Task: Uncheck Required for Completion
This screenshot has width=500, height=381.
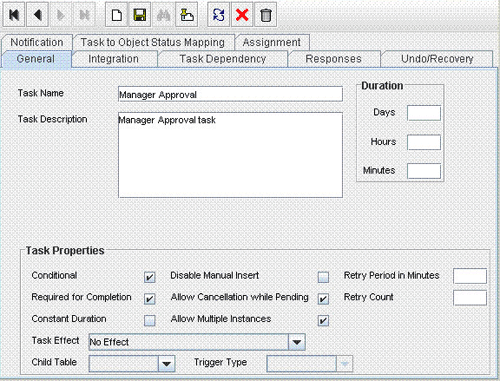Action: [x=150, y=299]
